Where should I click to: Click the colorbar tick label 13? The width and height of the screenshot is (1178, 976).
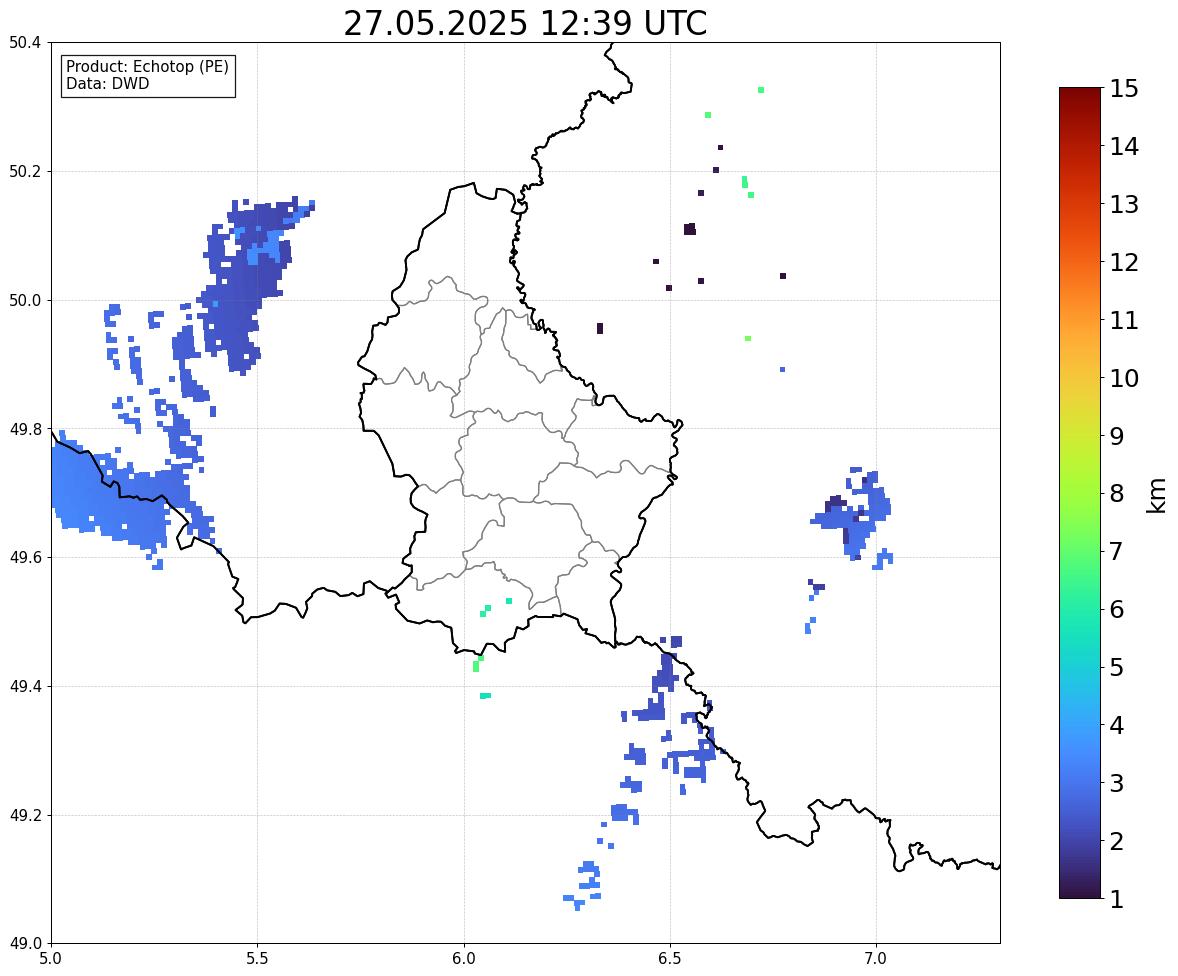[1124, 204]
